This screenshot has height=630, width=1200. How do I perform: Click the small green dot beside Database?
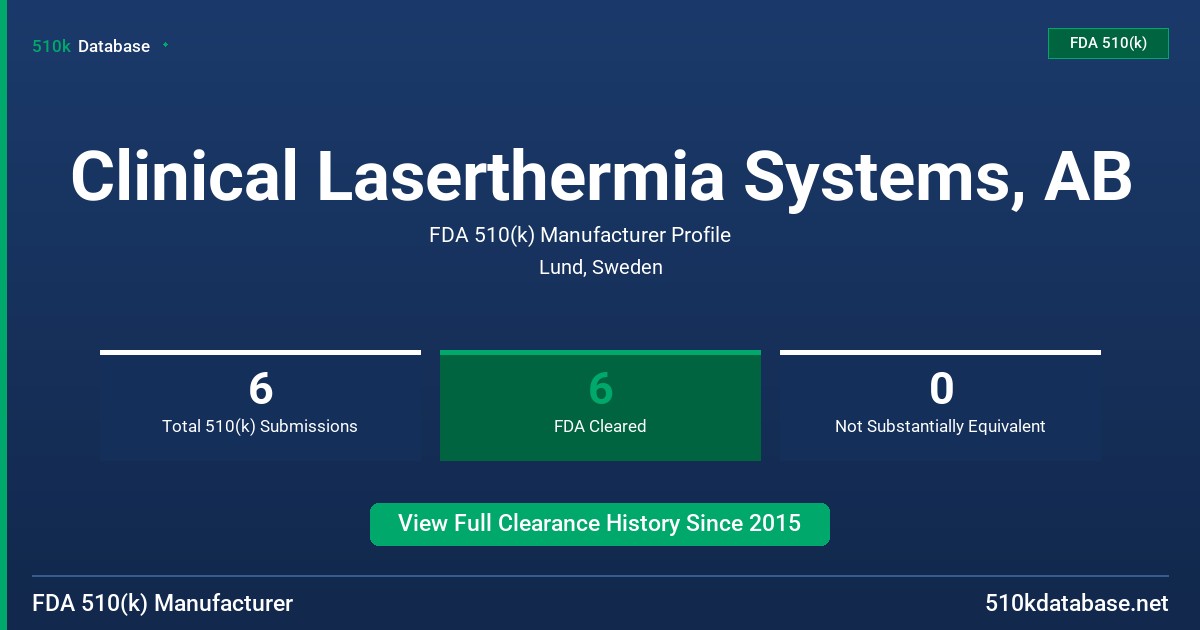(165, 45)
